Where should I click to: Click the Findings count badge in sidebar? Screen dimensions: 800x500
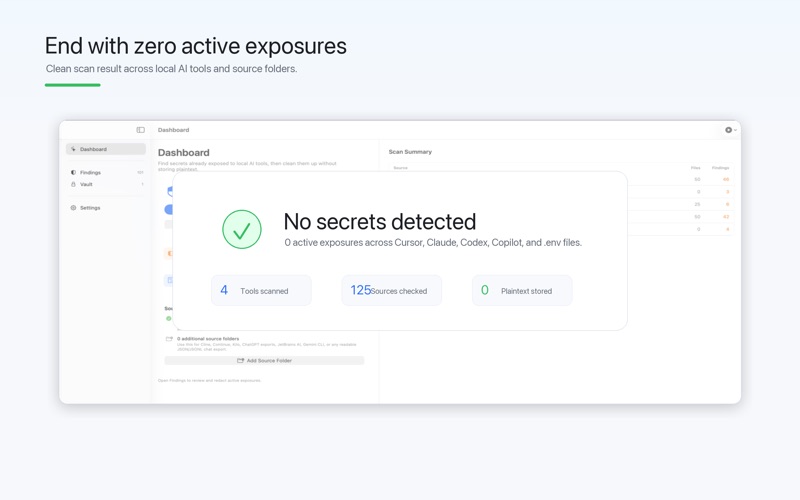point(140,172)
